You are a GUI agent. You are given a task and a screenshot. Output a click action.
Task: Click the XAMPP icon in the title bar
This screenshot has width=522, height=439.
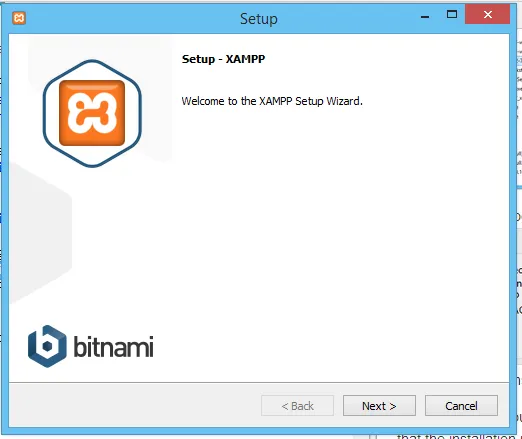click(x=19, y=18)
